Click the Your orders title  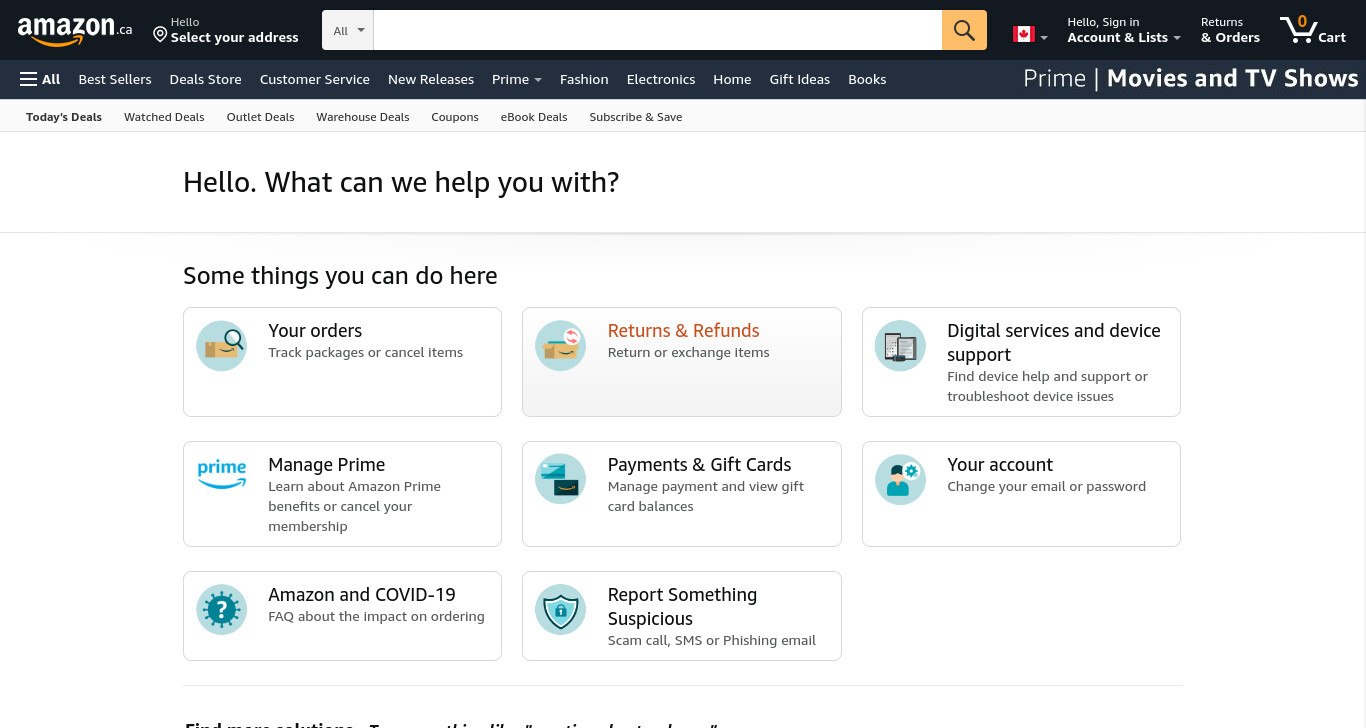click(315, 331)
